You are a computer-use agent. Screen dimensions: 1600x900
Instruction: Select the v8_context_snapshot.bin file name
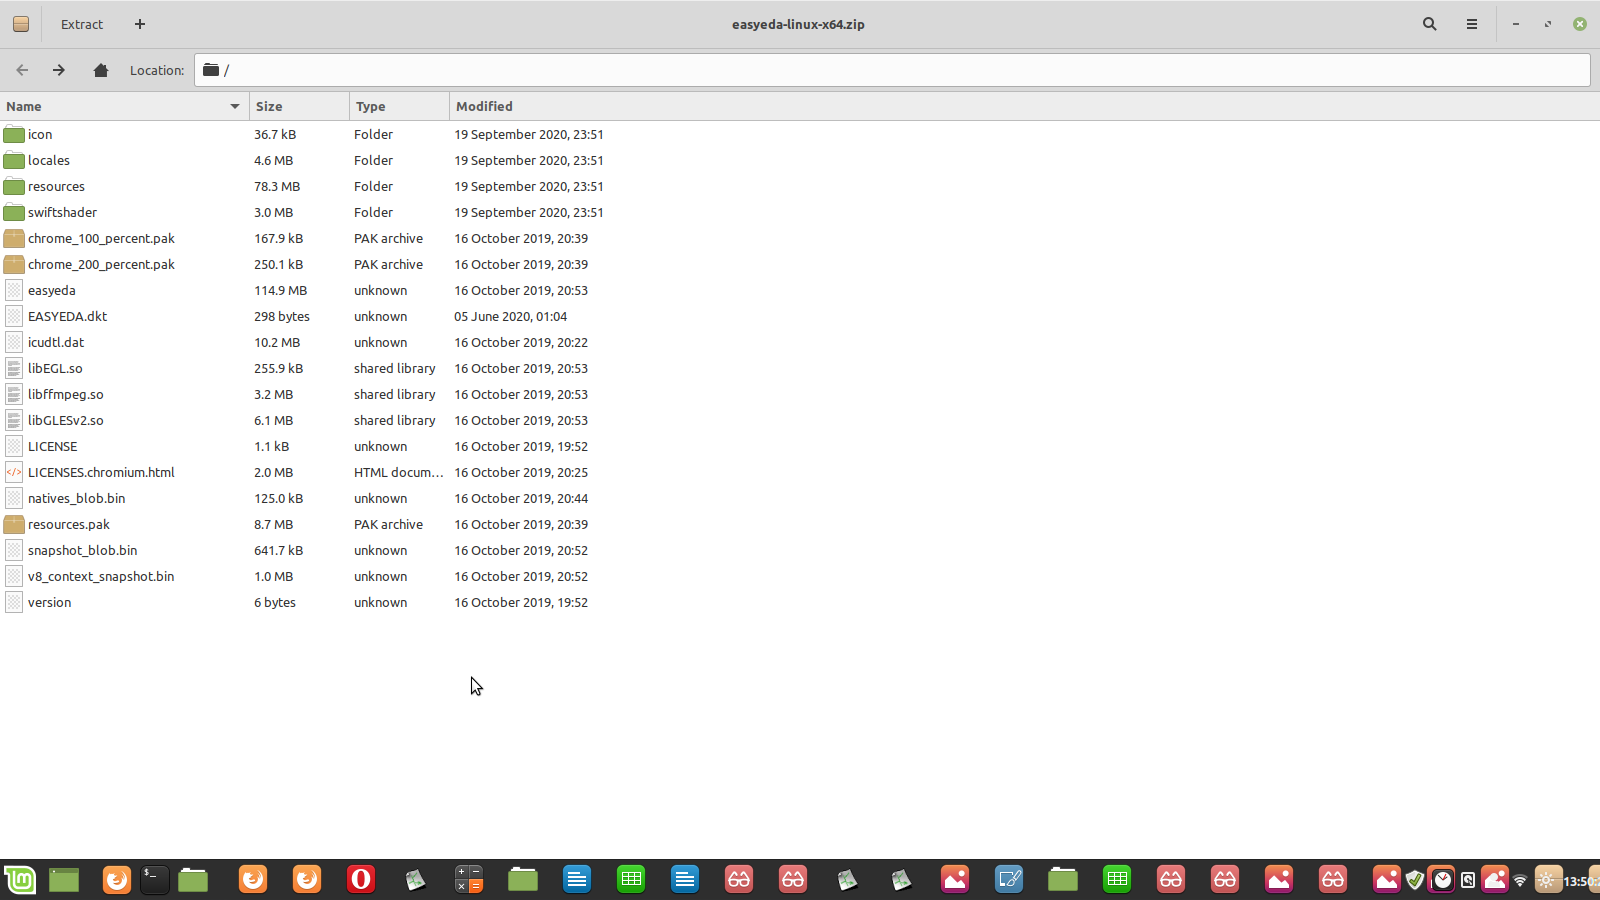click(x=101, y=576)
